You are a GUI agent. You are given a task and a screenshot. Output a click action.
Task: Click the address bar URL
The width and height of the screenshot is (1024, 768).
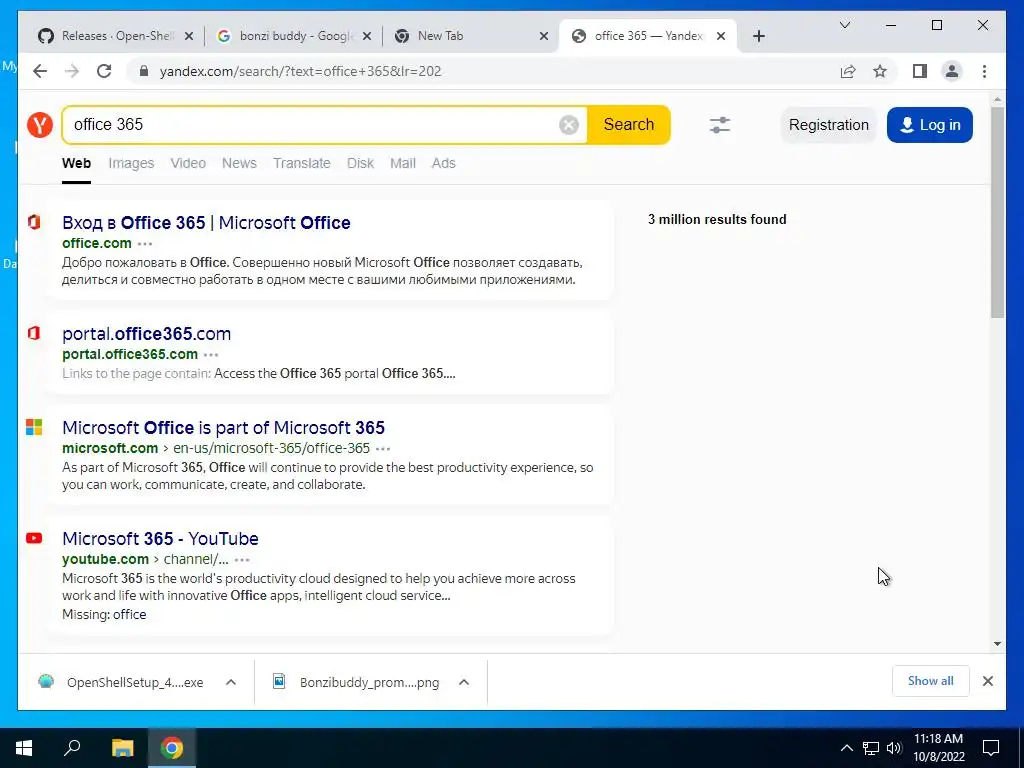[300, 71]
